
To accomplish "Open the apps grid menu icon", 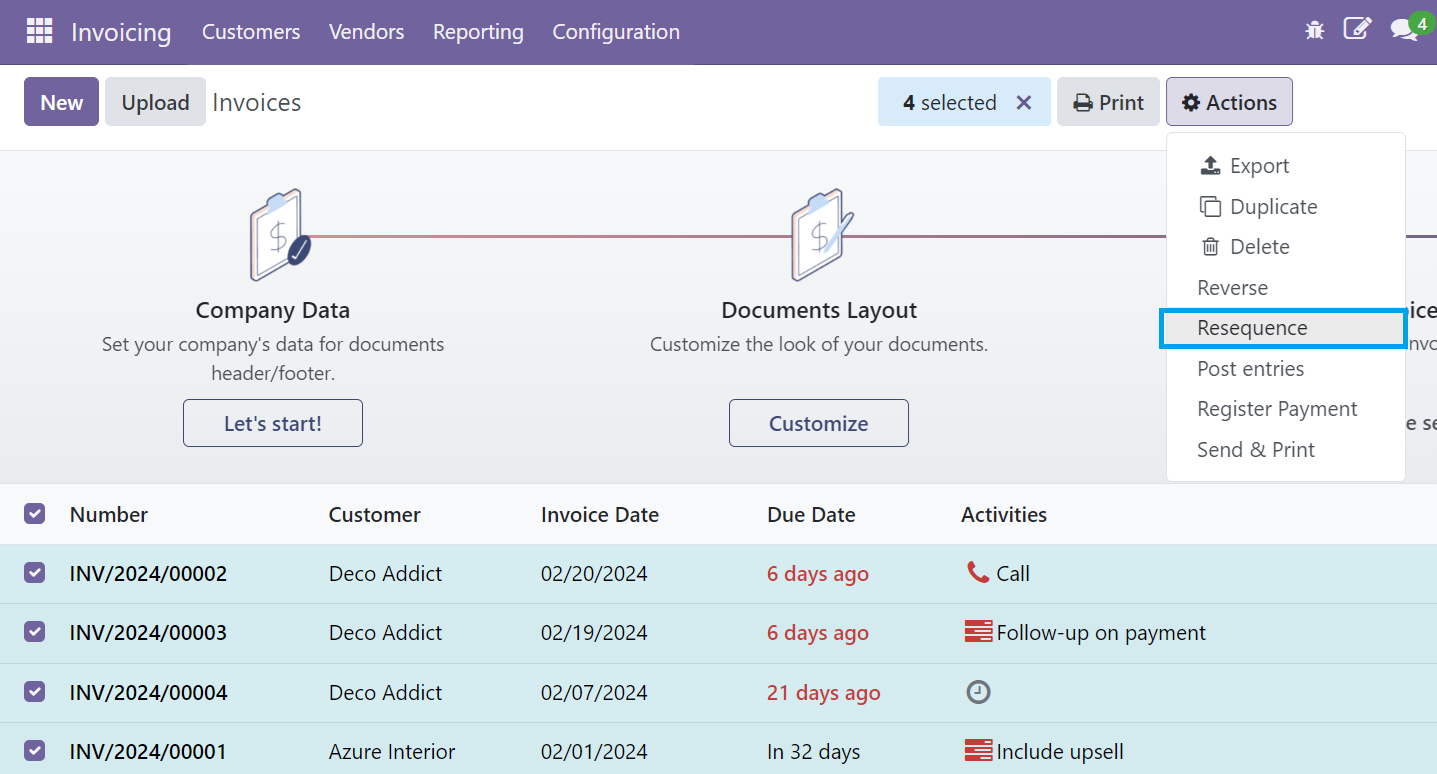I will pos(39,31).
